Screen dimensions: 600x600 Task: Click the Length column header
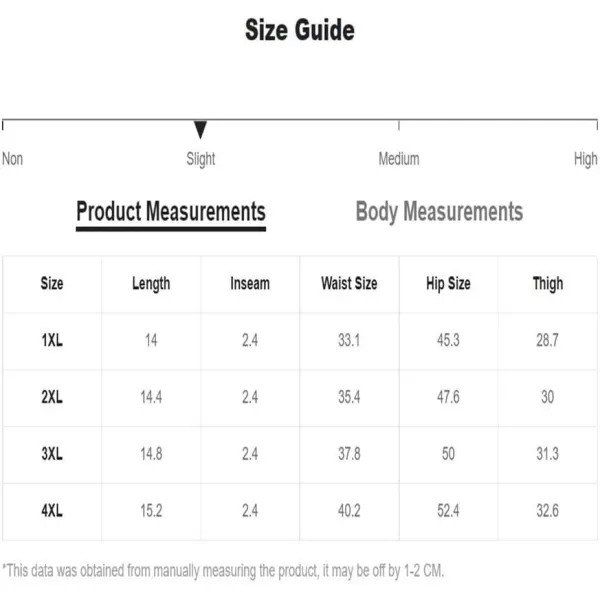pos(151,284)
